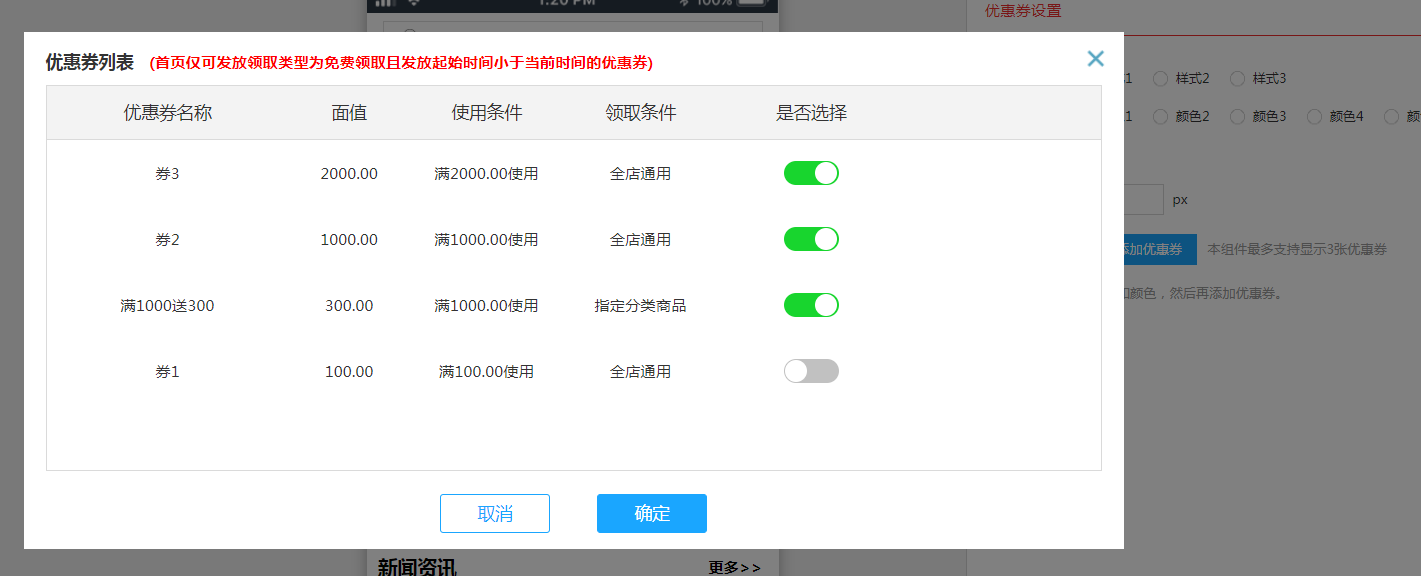Select the 样式2 radio option
Image resolution: width=1421 pixels, height=576 pixels.
tap(1160, 78)
